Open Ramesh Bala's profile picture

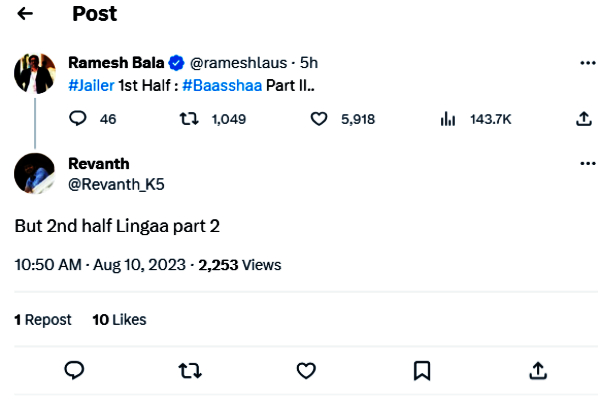[x=34, y=73]
